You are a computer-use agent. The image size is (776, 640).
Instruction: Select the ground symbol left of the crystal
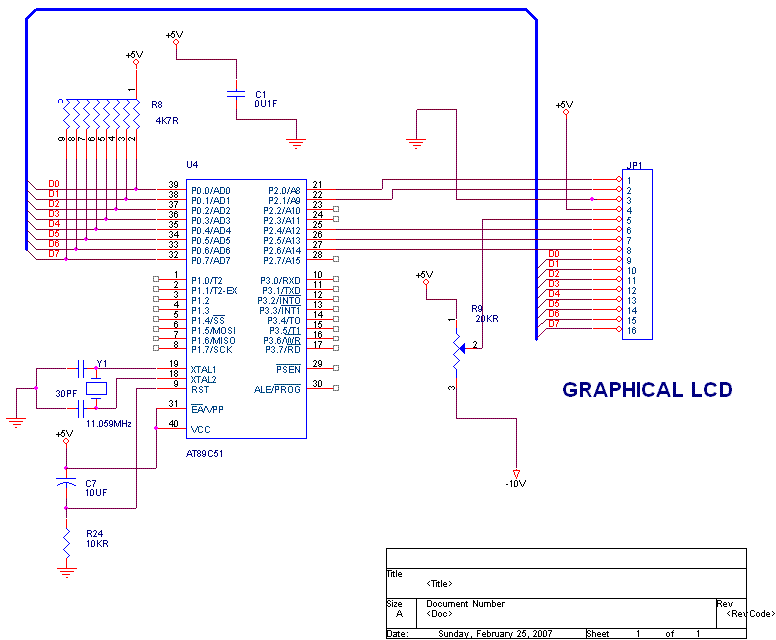pyautogui.click(x=16, y=423)
